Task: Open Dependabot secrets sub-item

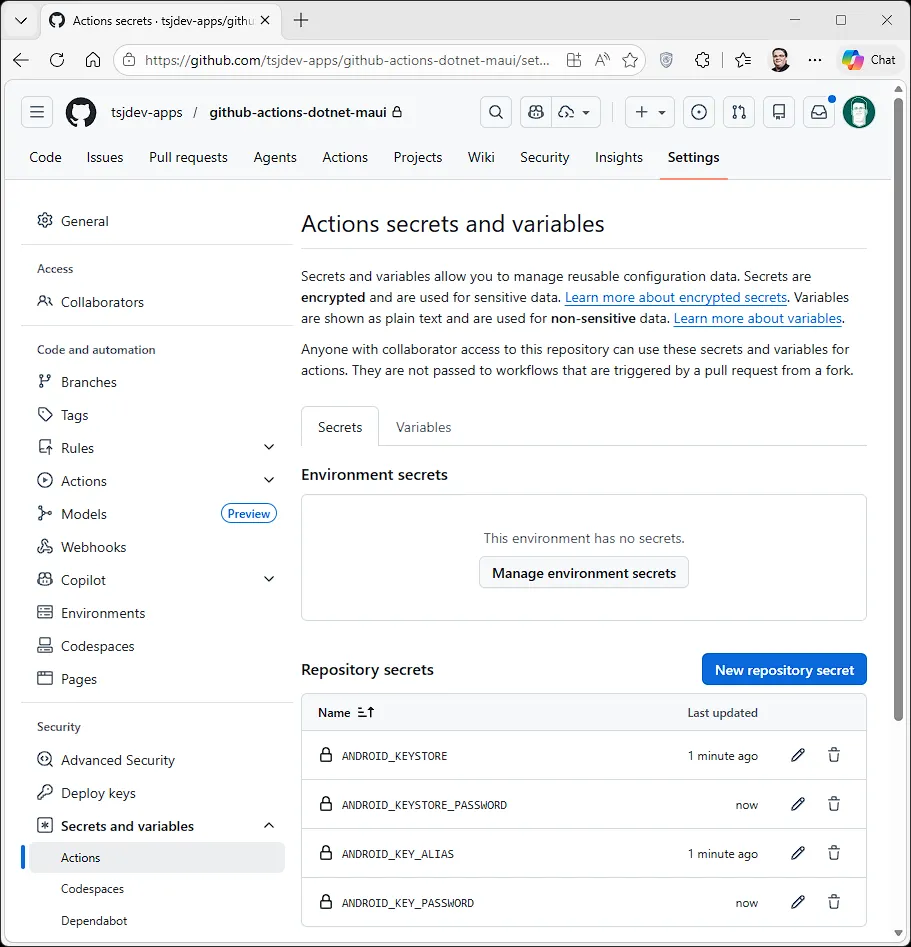Action: (x=156, y=920)
